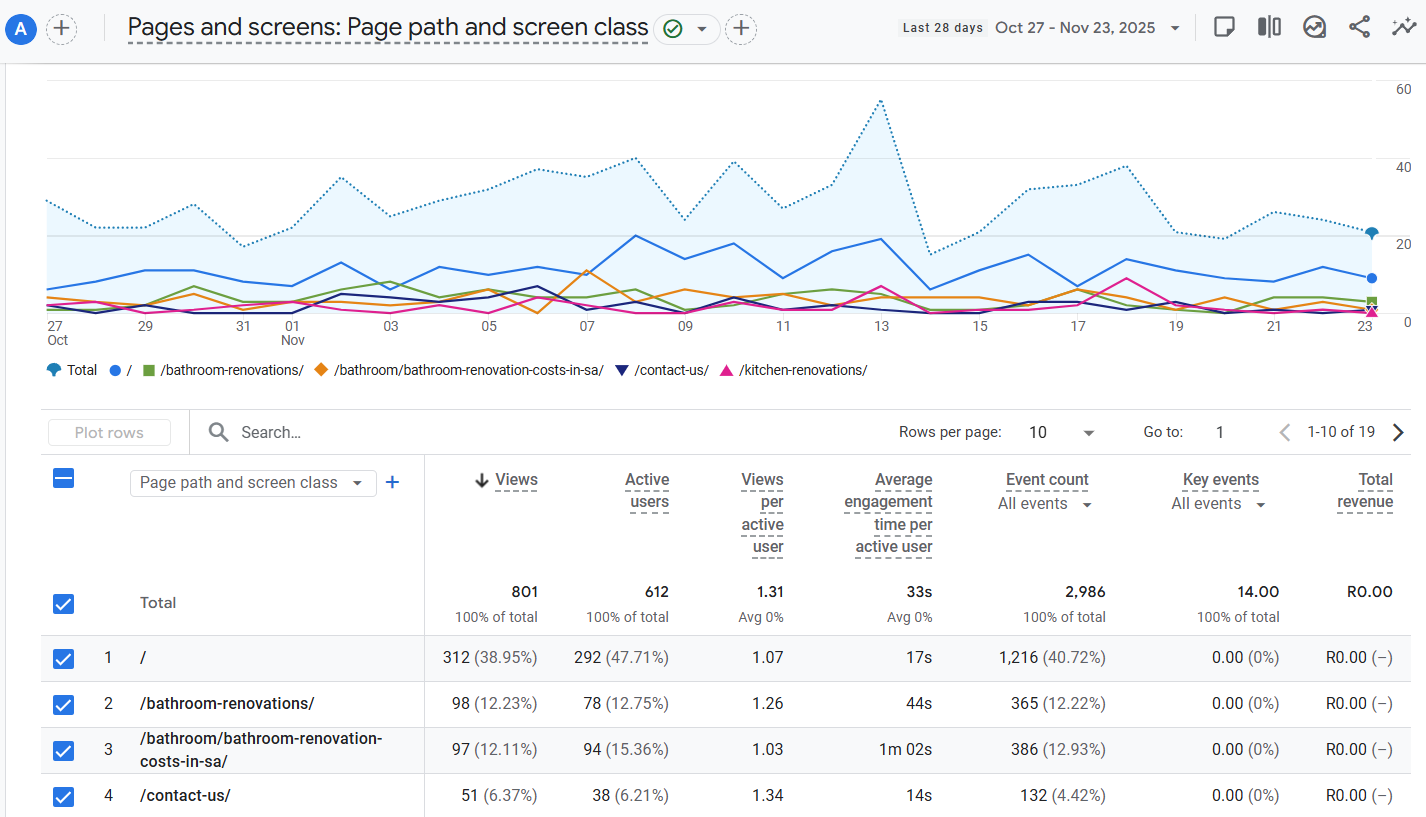1426x817 pixels.
Task: Uncheck the /bathroom-renovations/ row checkbox
Action: click(63, 704)
